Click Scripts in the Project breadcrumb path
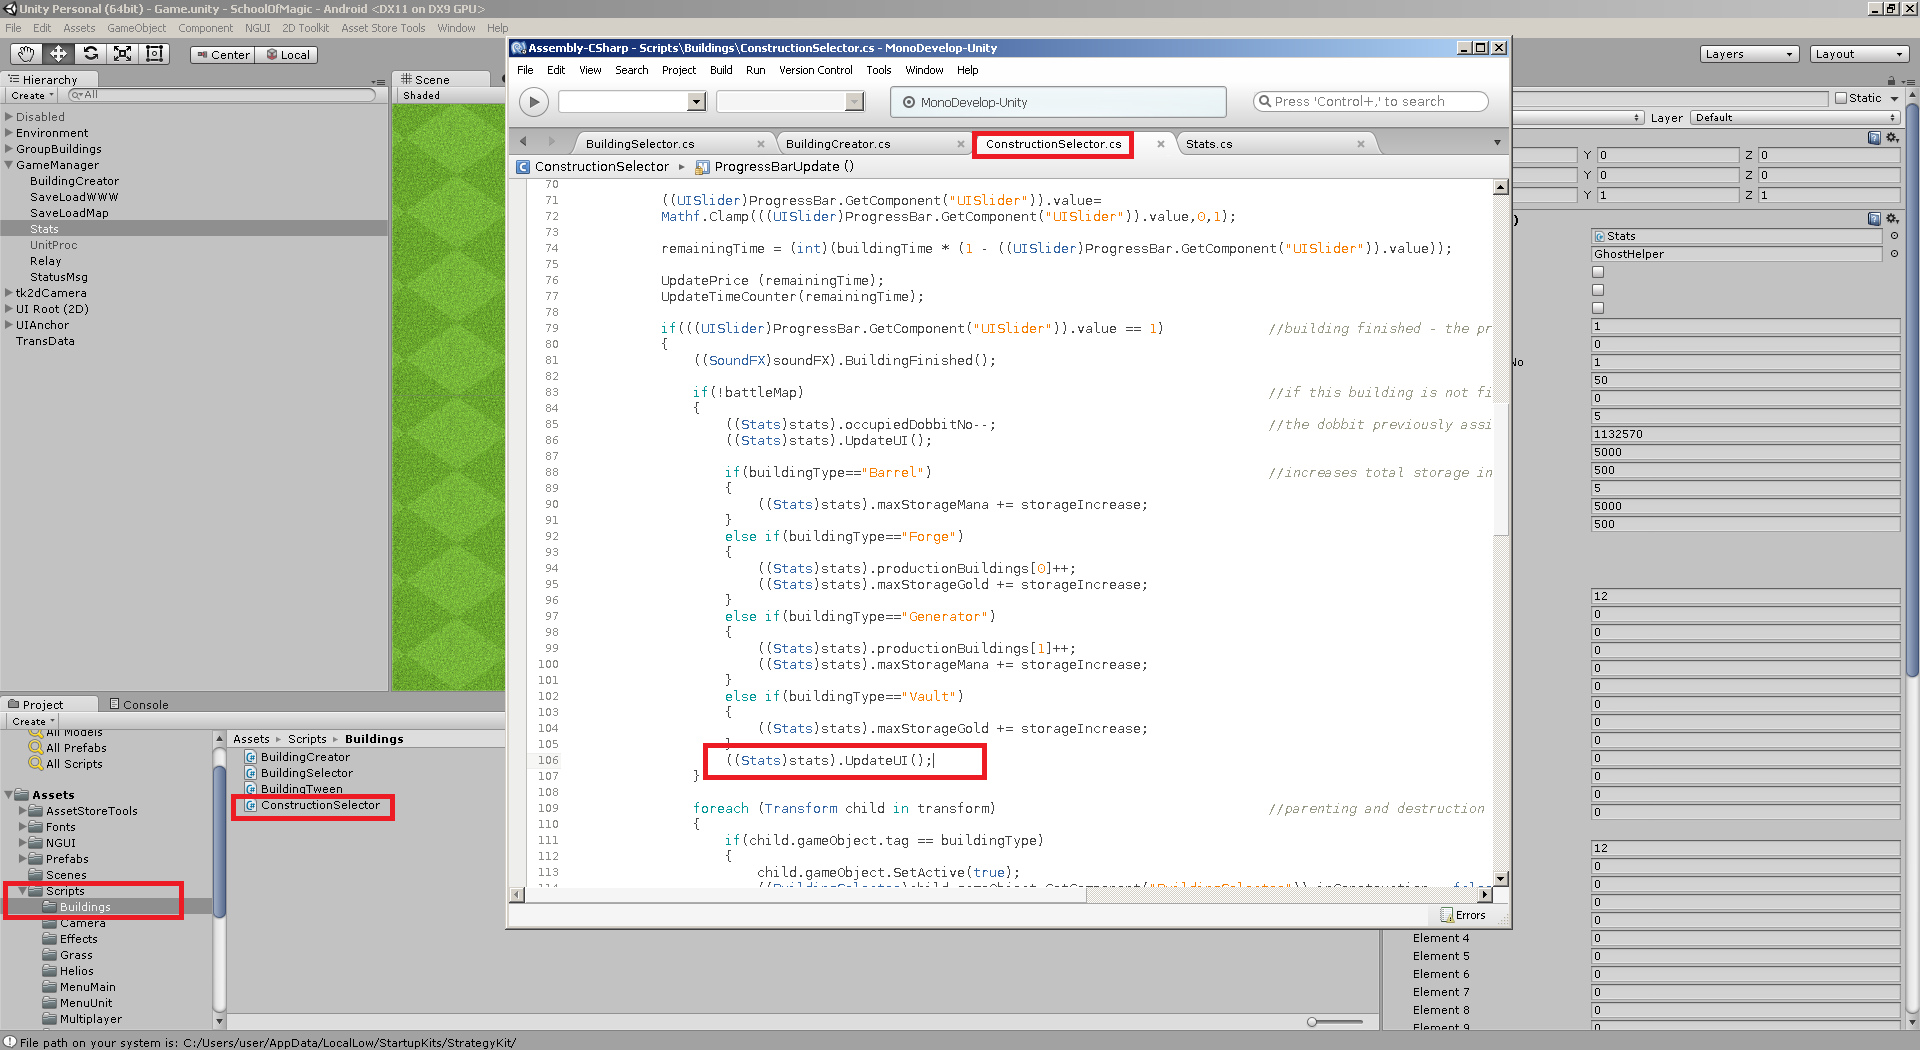The height and width of the screenshot is (1050, 1920). click(307, 739)
